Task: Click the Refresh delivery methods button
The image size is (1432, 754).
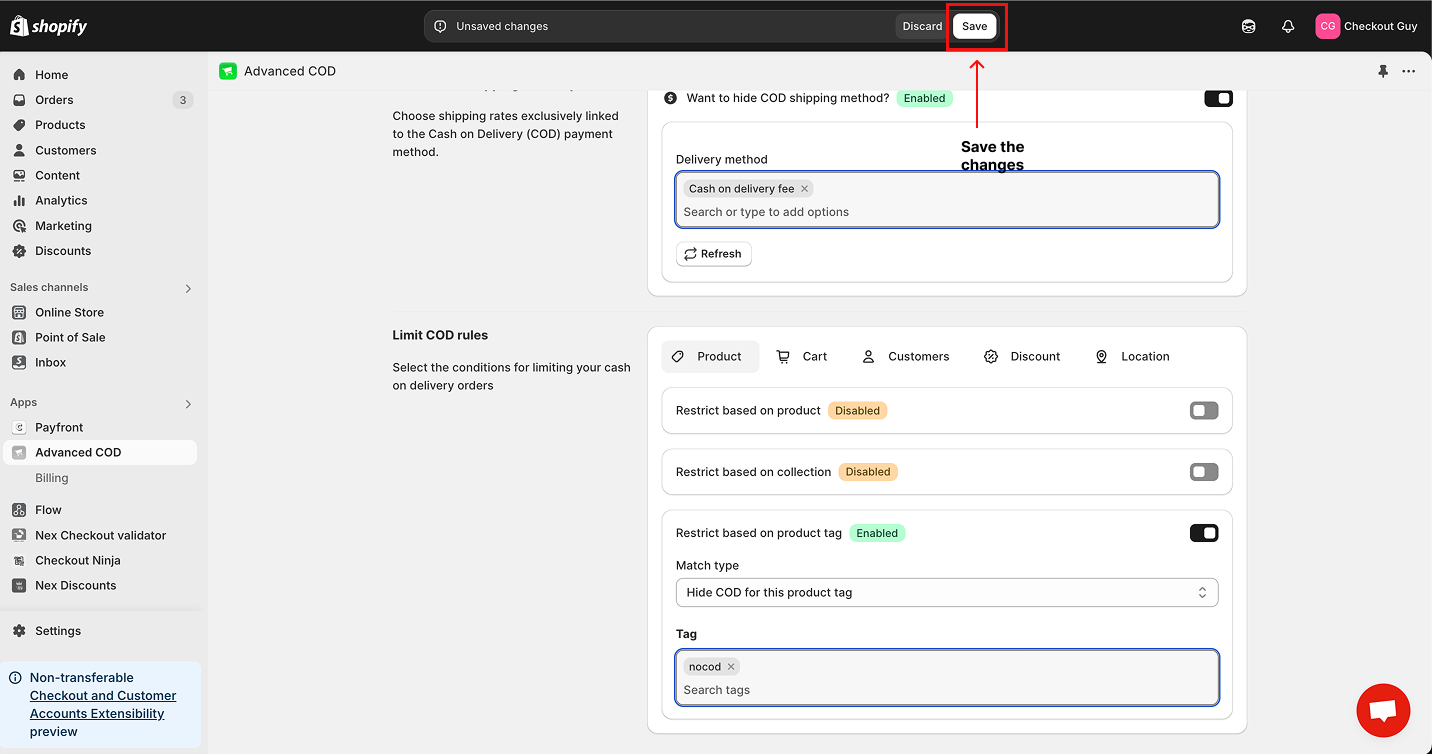Action: click(x=713, y=254)
